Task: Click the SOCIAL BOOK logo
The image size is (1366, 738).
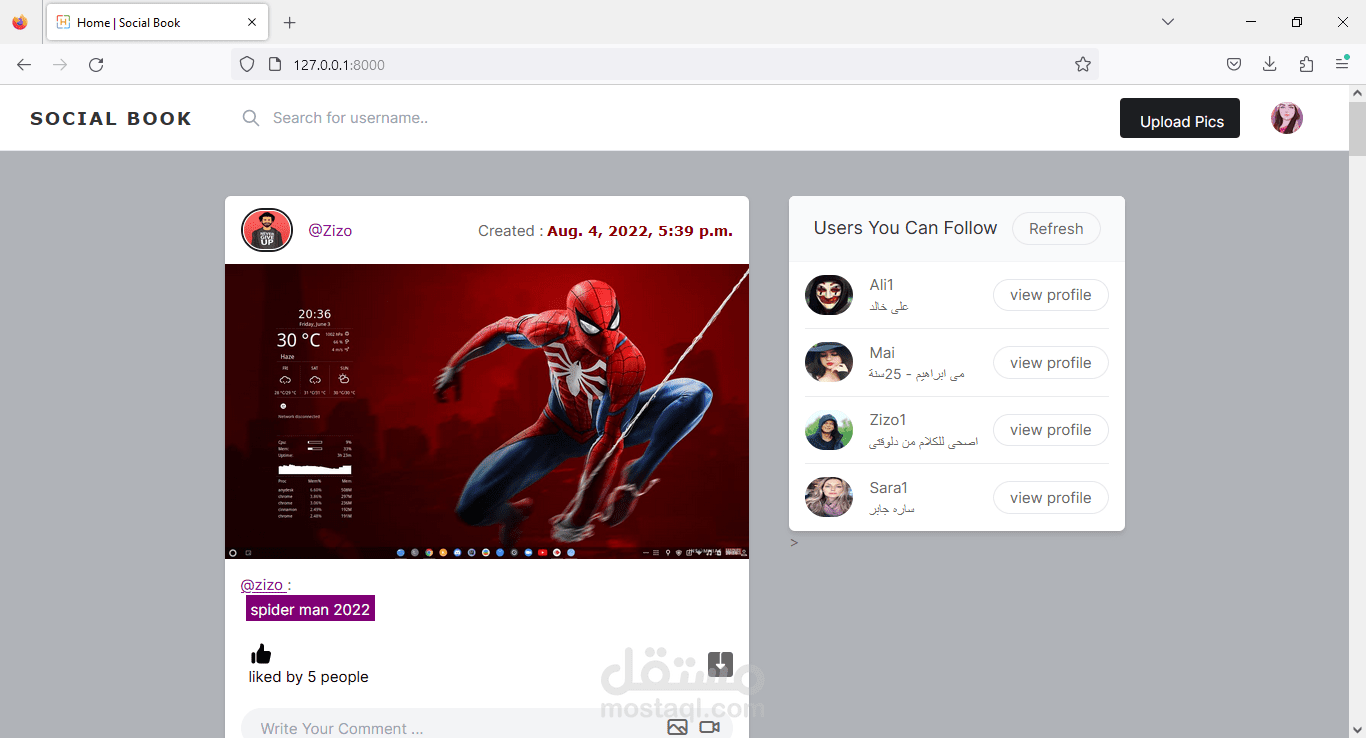Action: click(110, 118)
